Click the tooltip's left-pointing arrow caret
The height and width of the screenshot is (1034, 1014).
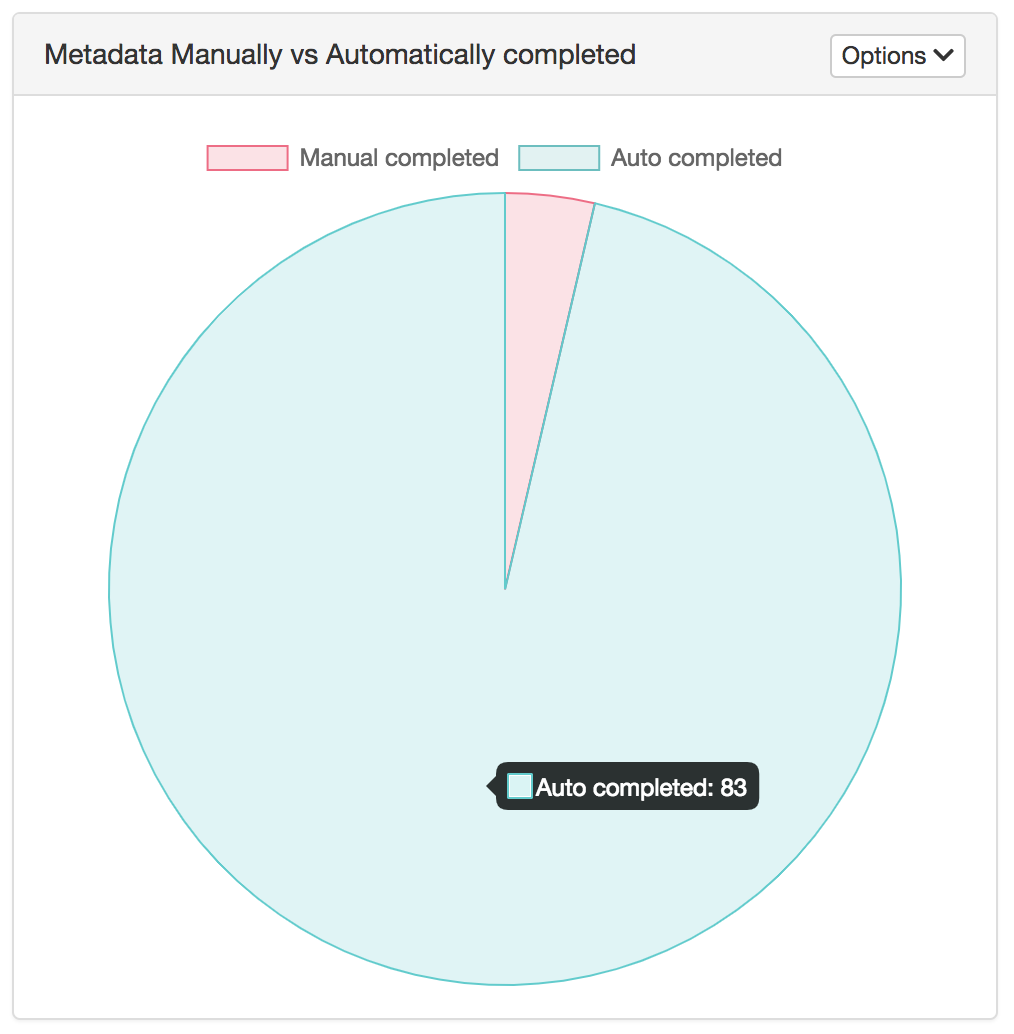(492, 787)
